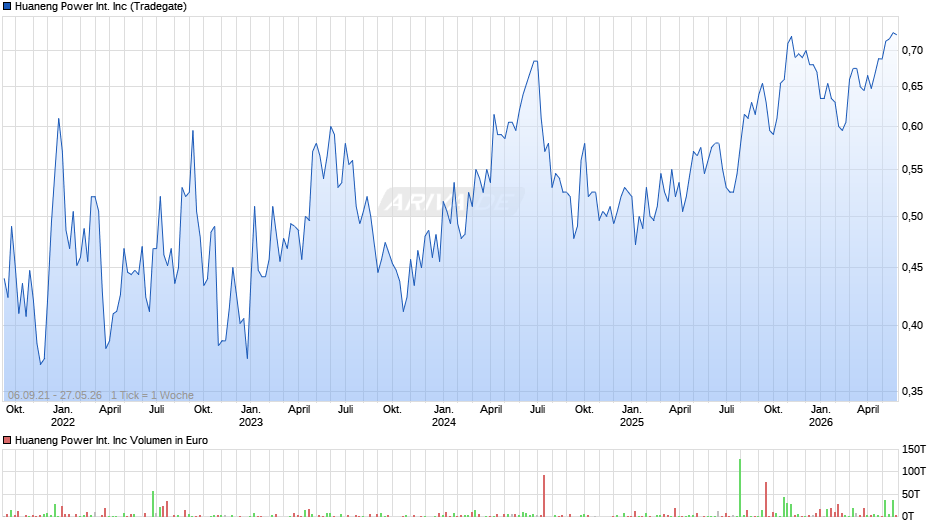Click the 0,50 price axis label

912,217
